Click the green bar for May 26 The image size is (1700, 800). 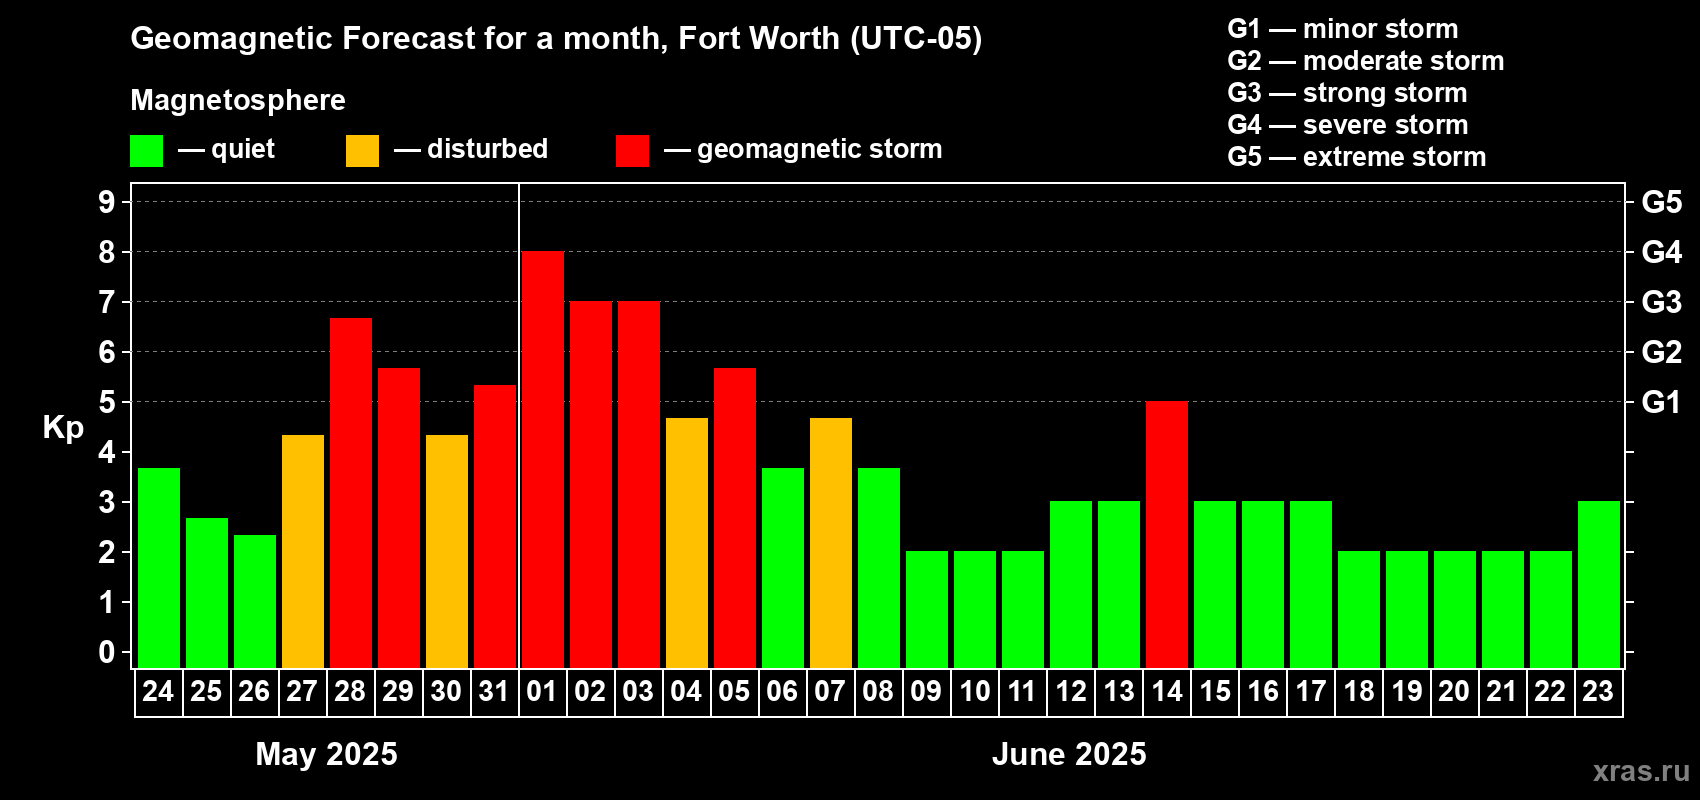point(255,602)
